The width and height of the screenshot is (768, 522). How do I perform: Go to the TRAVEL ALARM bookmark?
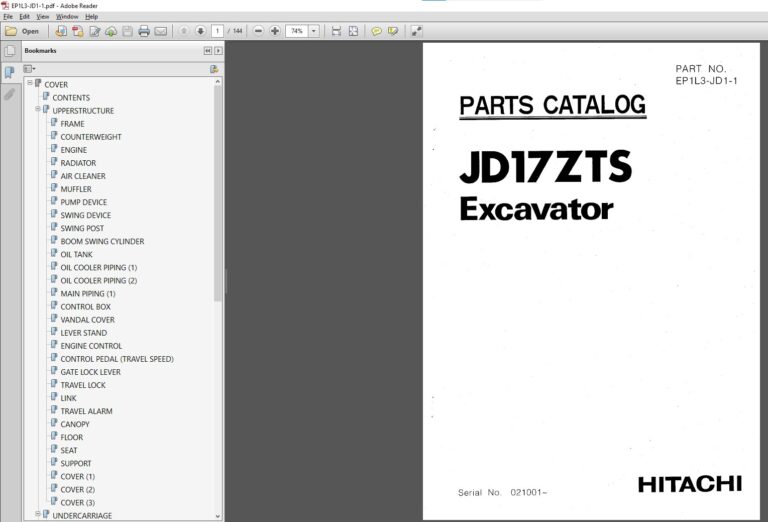(x=86, y=411)
